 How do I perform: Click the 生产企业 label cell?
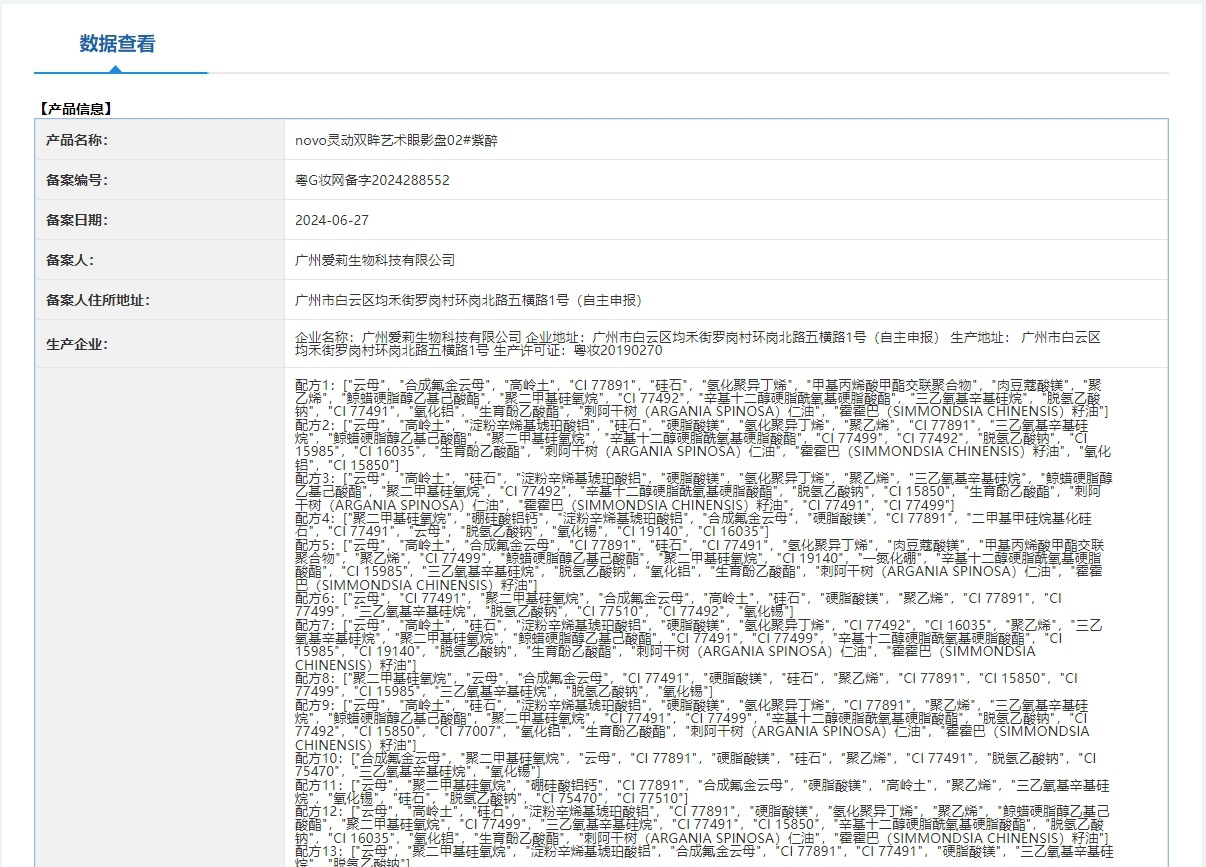[x=160, y=344]
